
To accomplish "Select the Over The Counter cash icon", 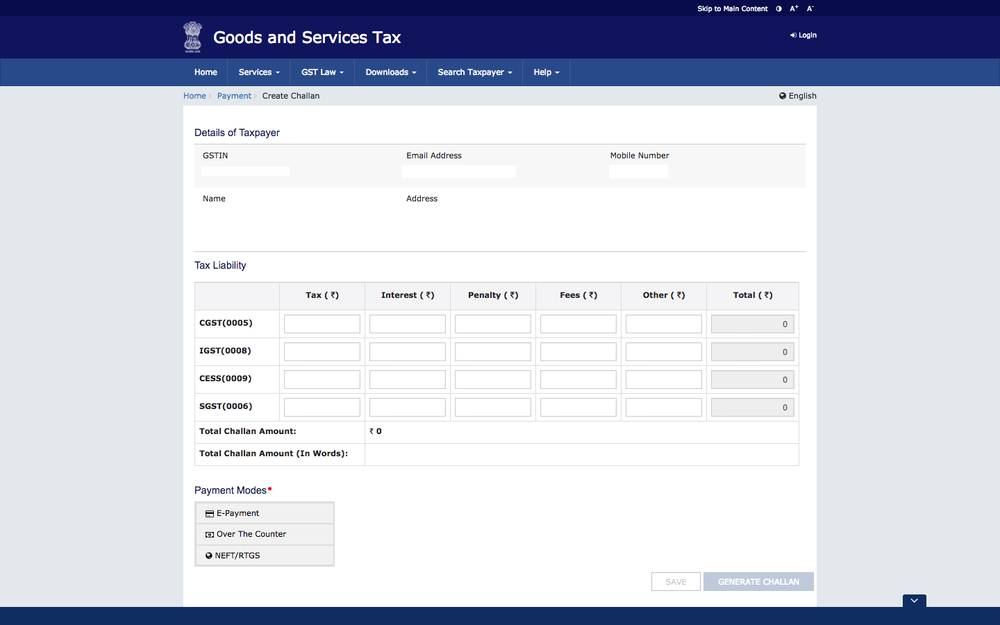I will tap(207, 532).
